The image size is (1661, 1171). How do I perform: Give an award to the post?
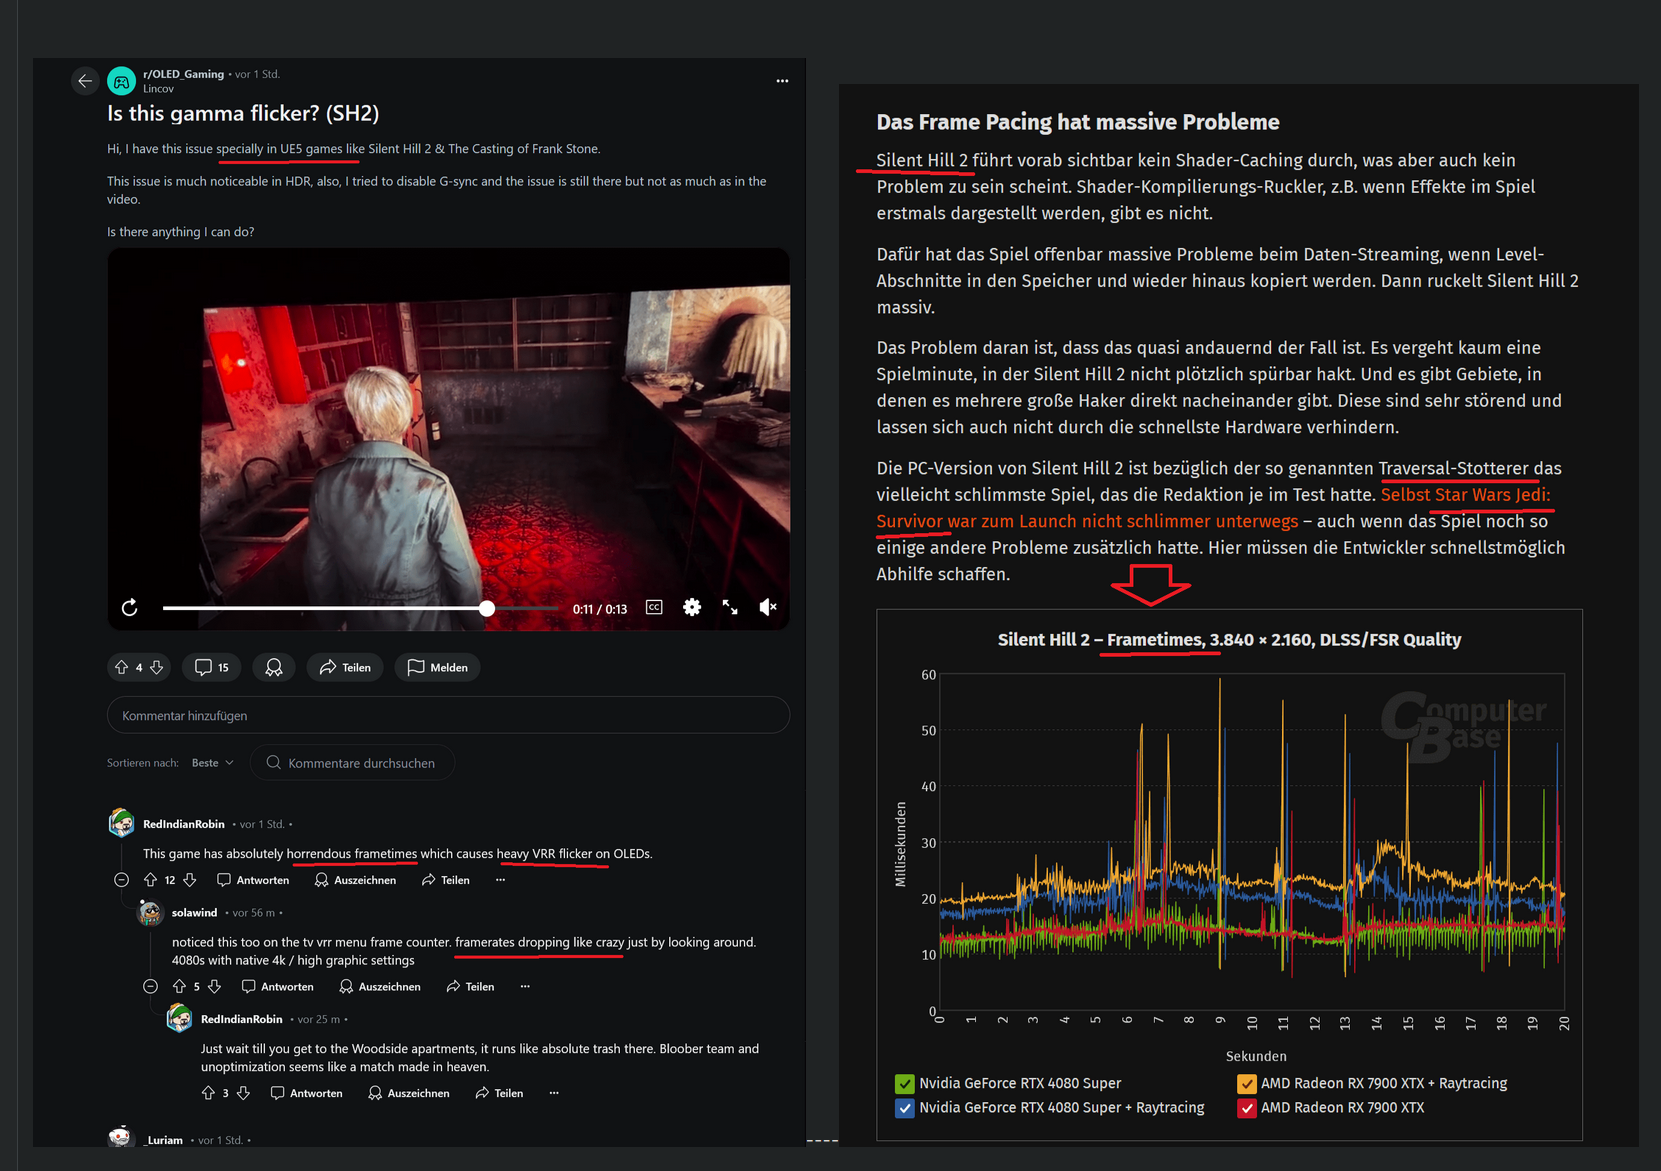[x=274, y=667]
